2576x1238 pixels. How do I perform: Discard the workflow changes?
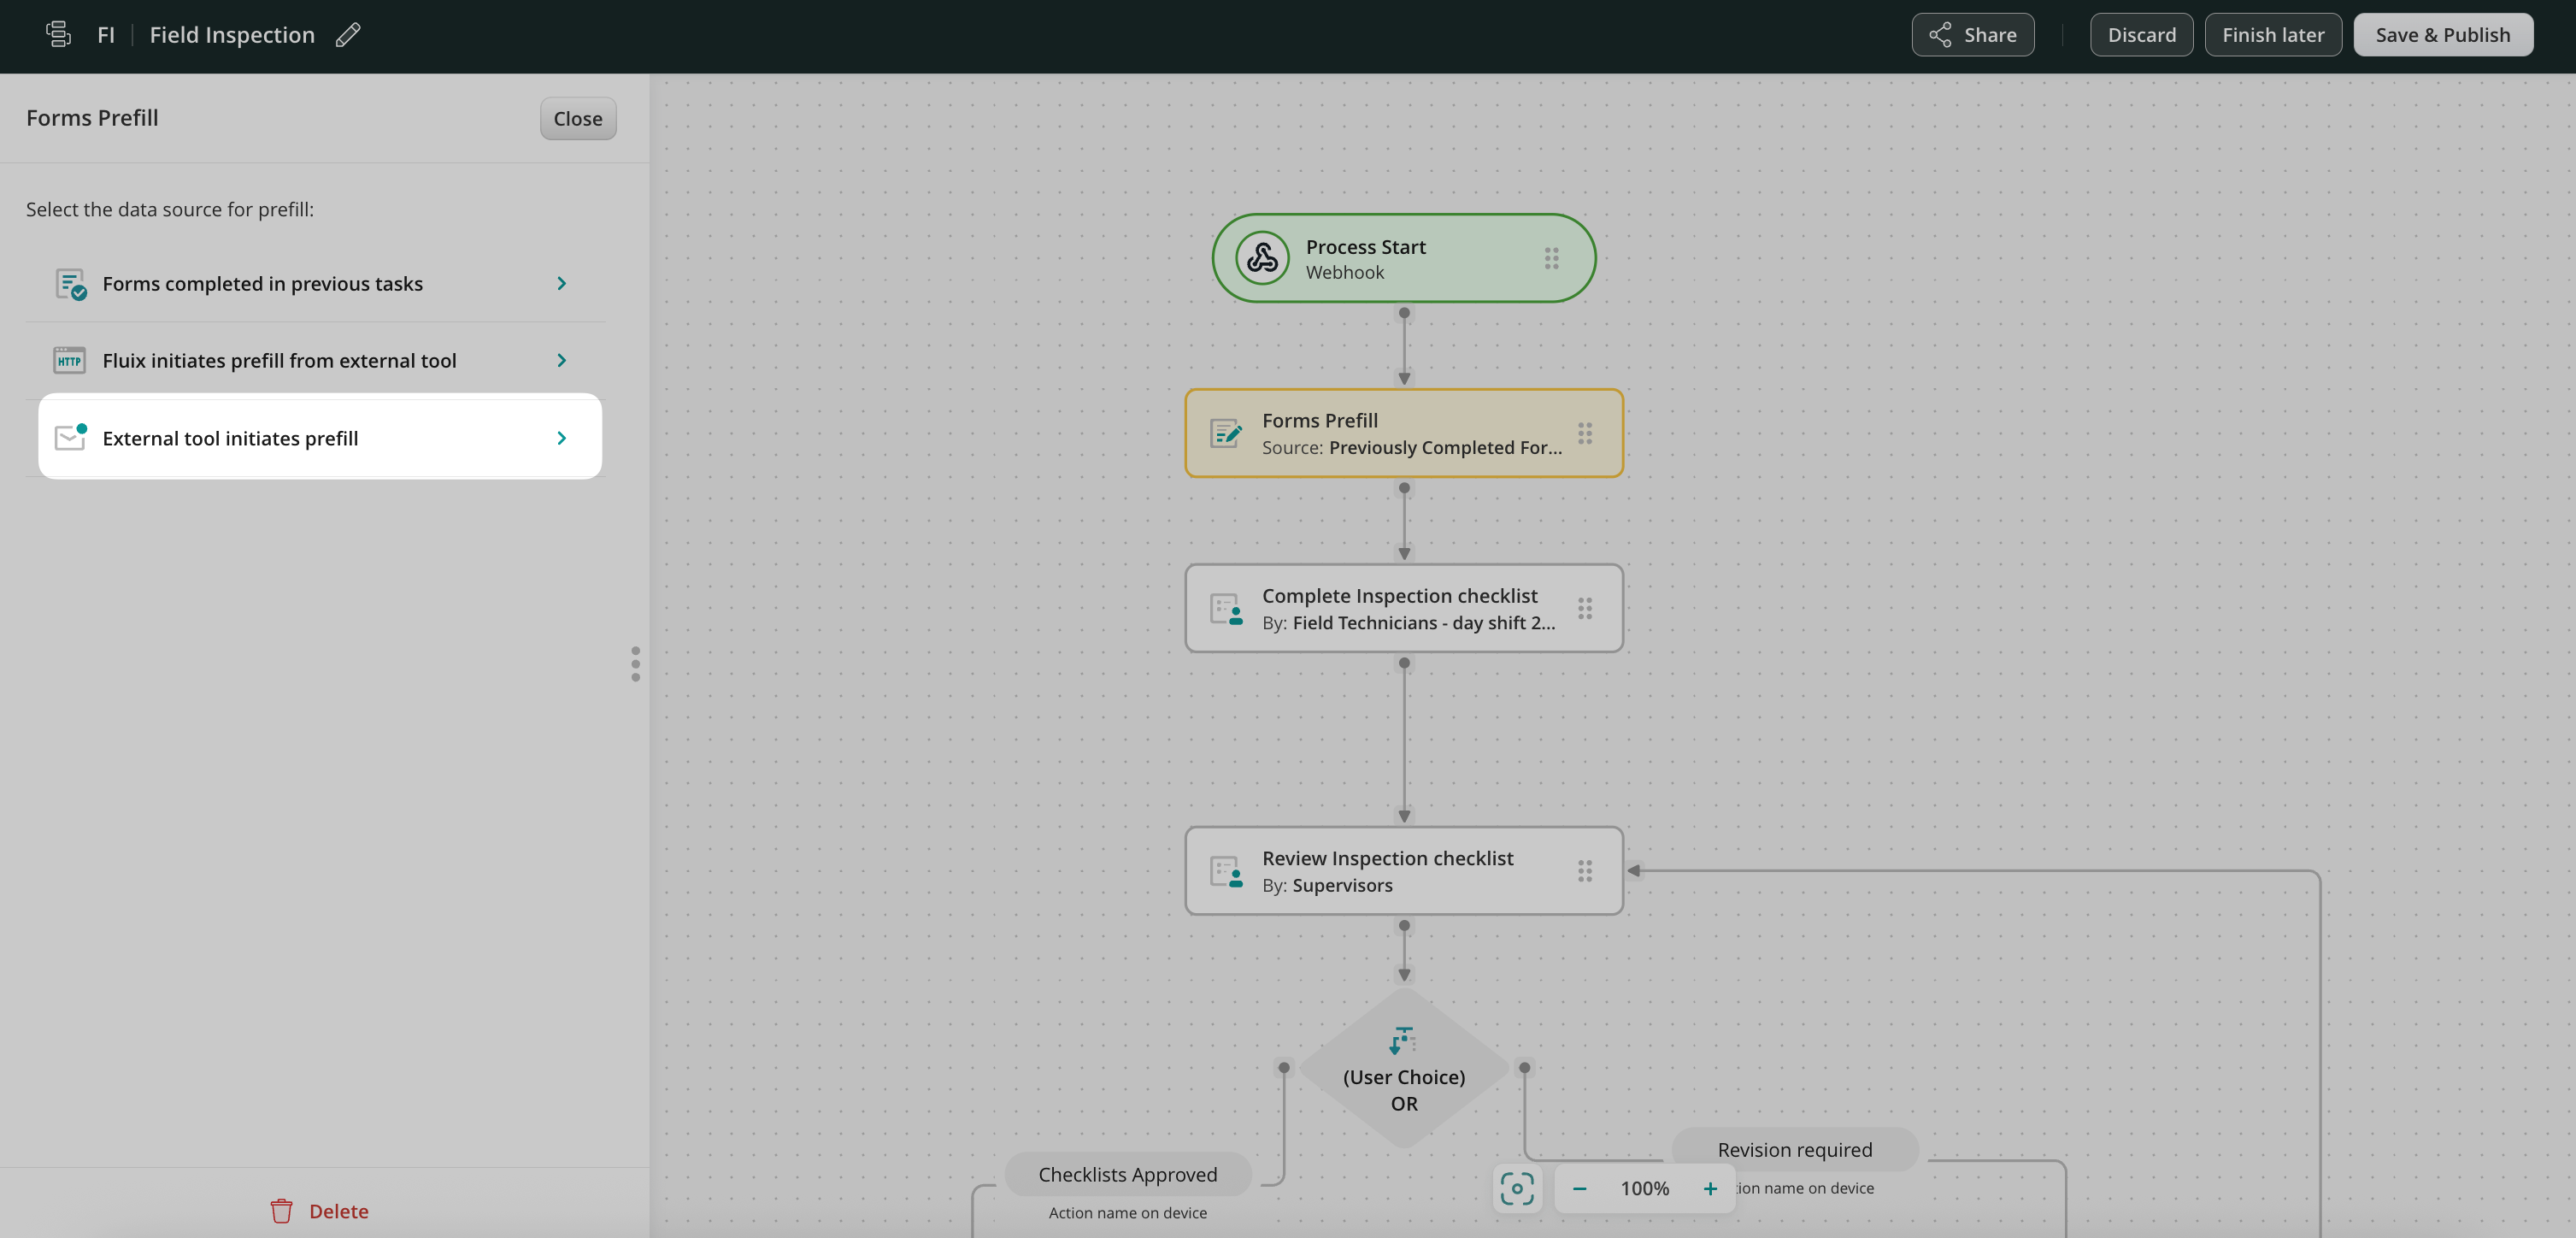tap(2141, 35)
